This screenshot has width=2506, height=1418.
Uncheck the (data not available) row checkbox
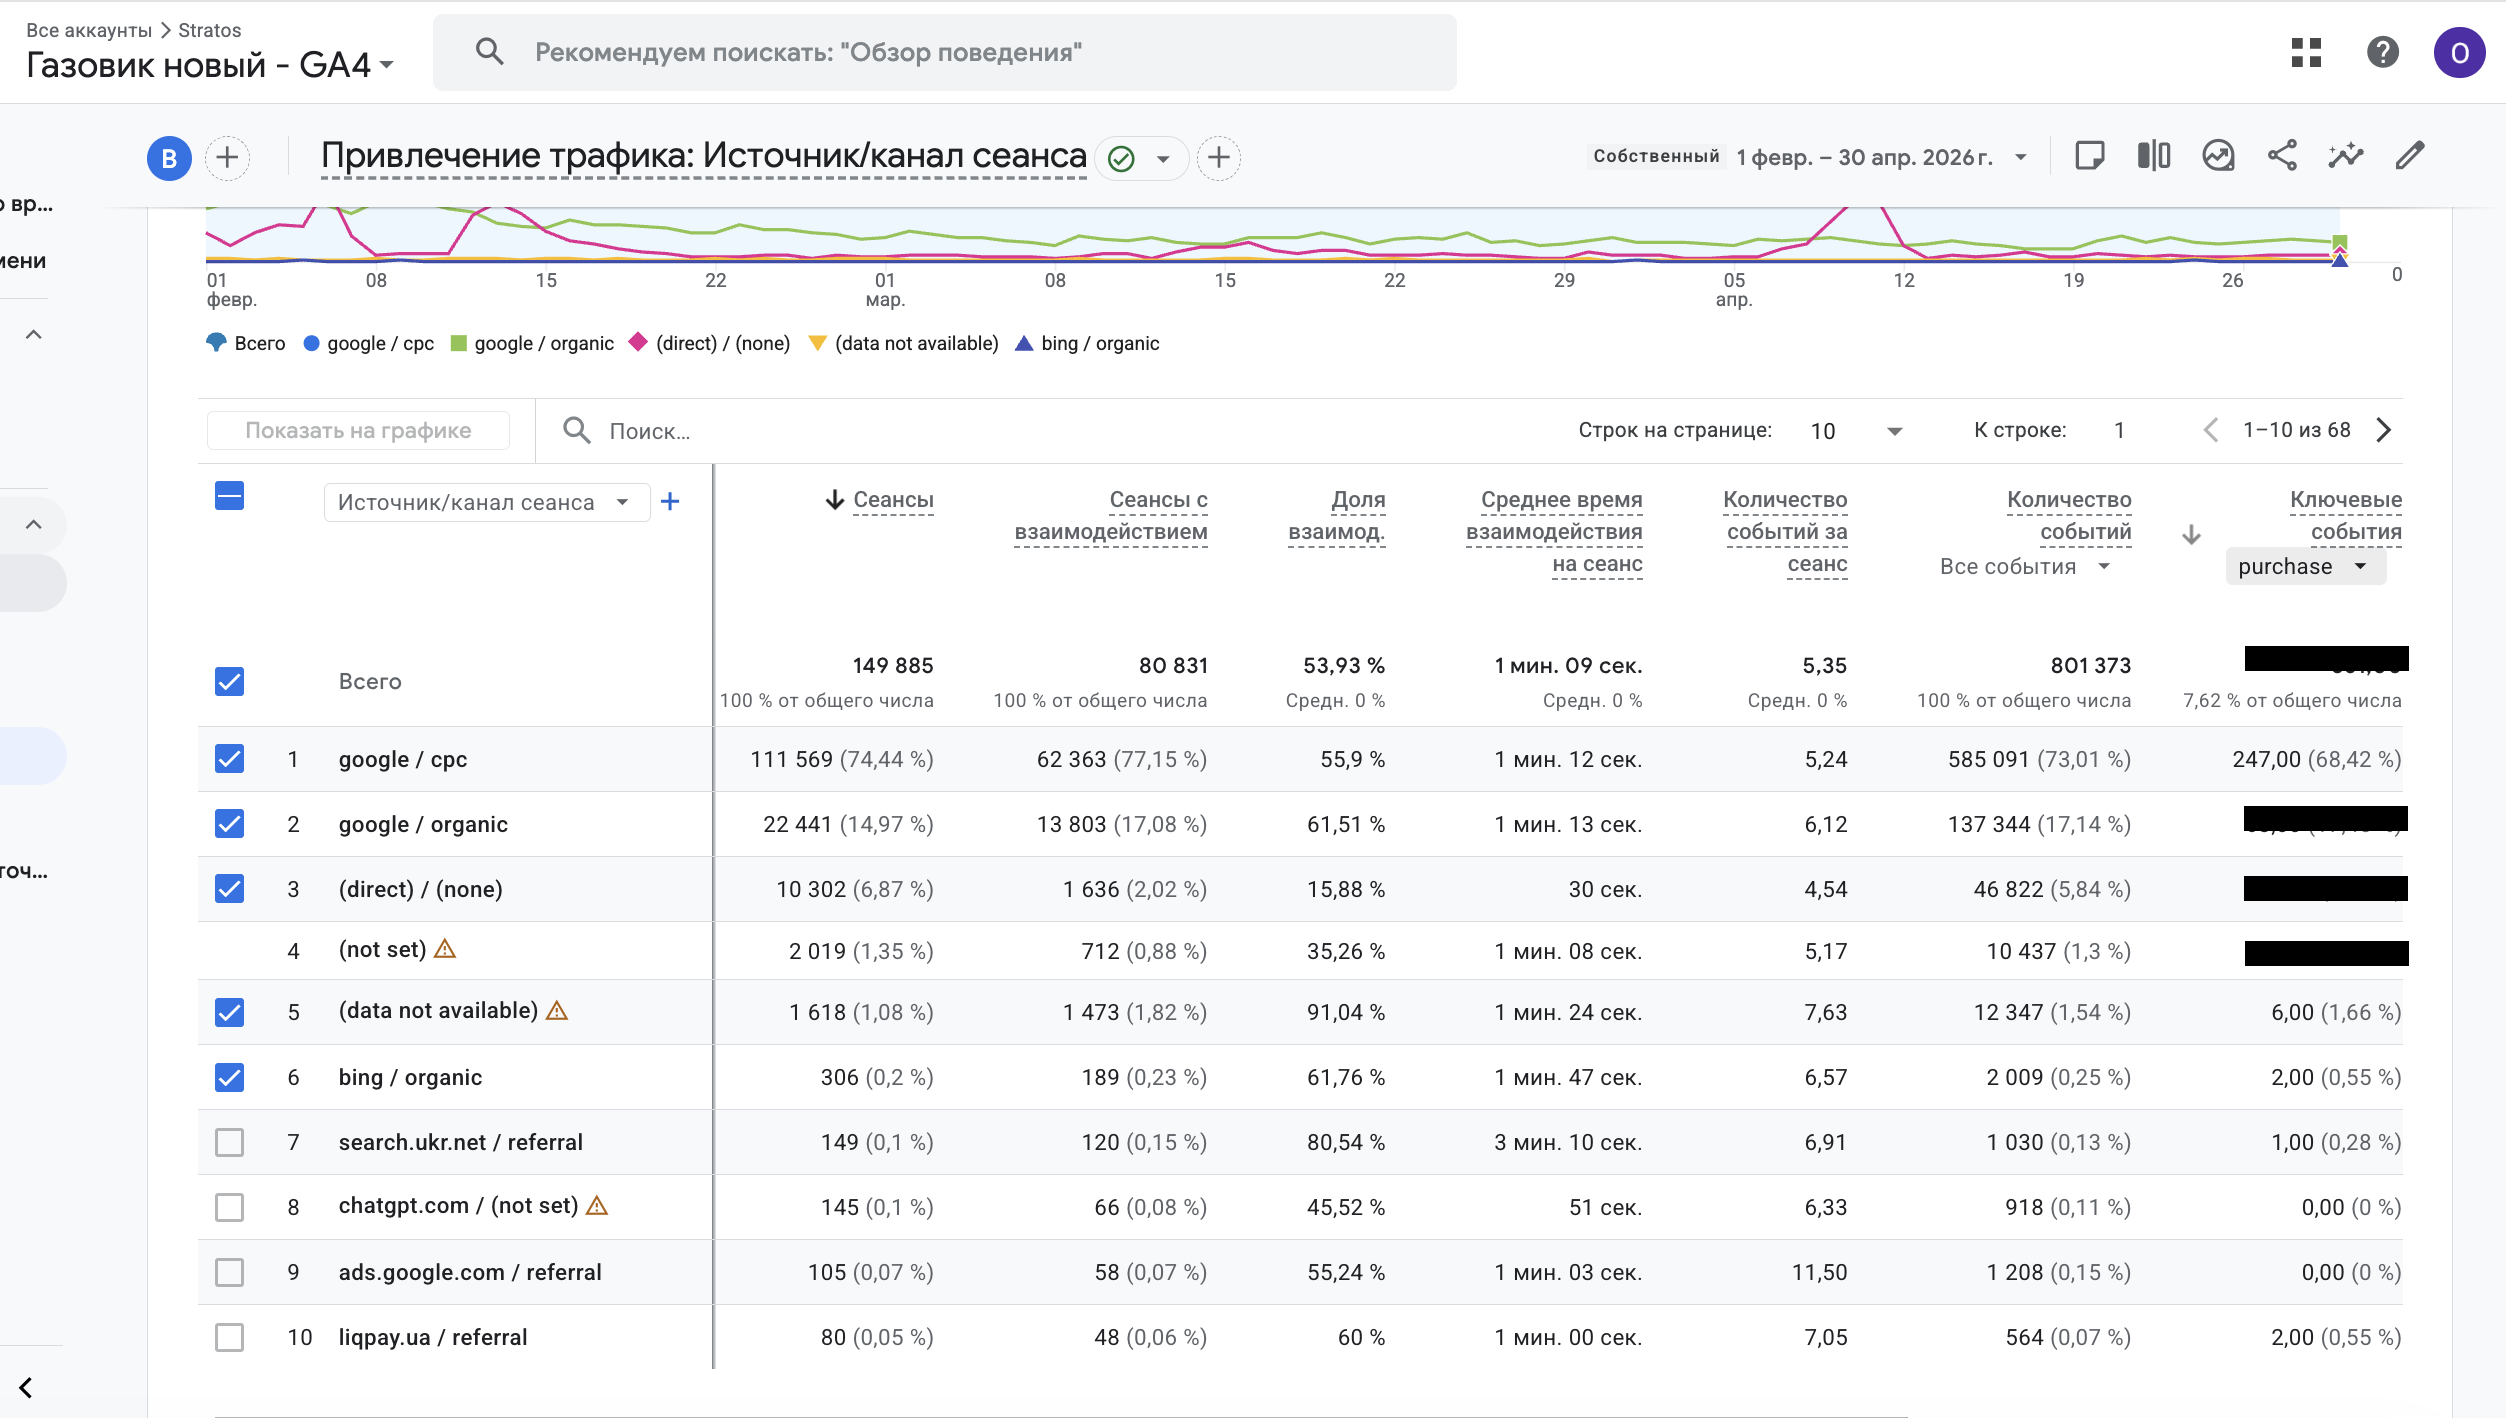pos(229,1012)
